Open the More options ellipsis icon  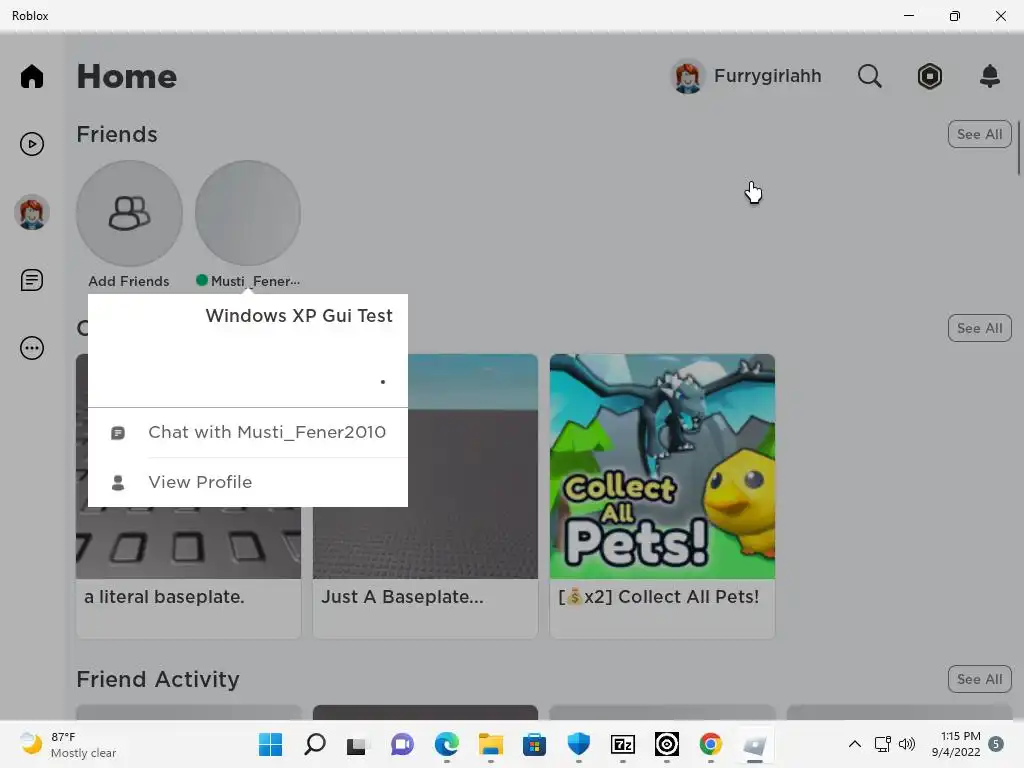click(x=31, y=348)
